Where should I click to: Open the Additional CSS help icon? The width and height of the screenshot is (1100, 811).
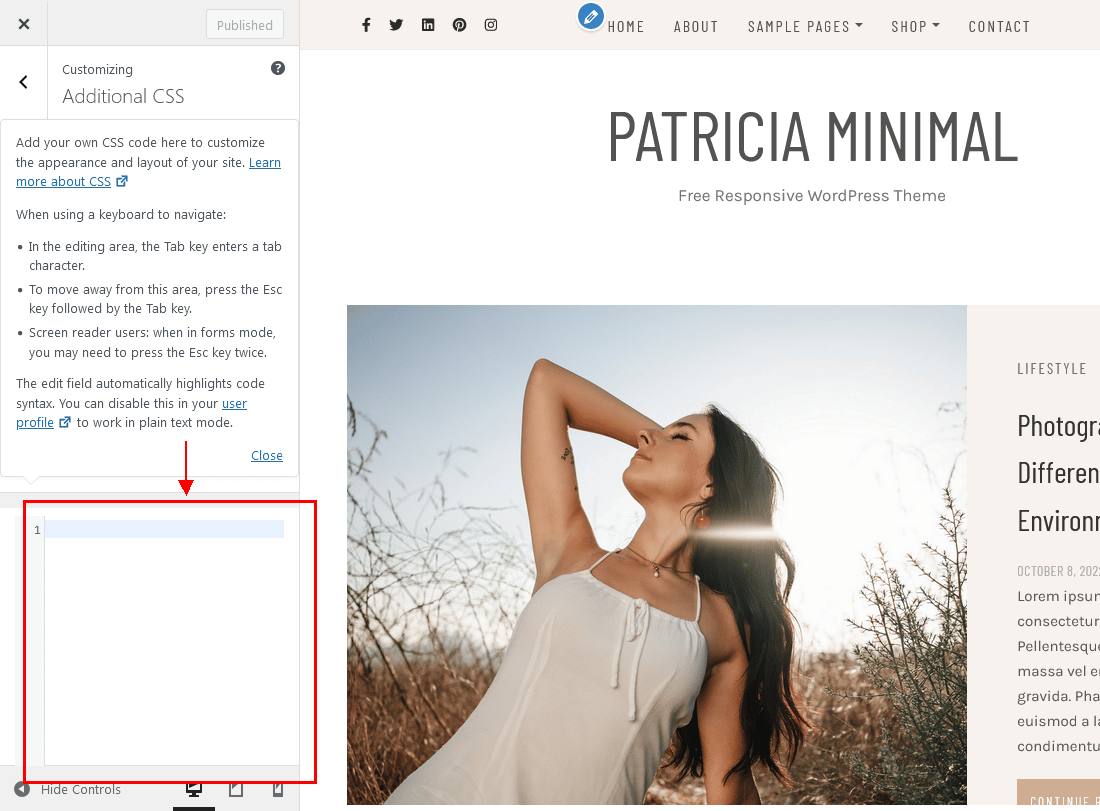click(x=278, y=68)
